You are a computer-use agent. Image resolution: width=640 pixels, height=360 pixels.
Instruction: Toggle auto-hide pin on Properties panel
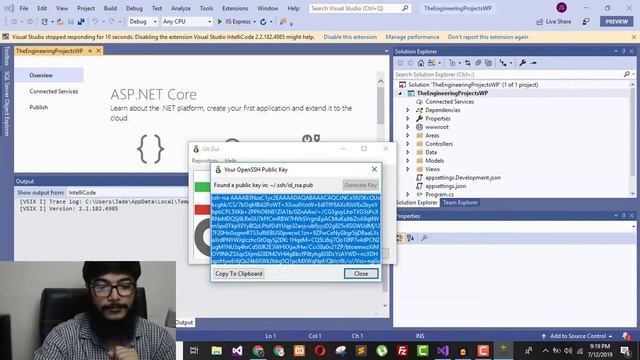624,216
